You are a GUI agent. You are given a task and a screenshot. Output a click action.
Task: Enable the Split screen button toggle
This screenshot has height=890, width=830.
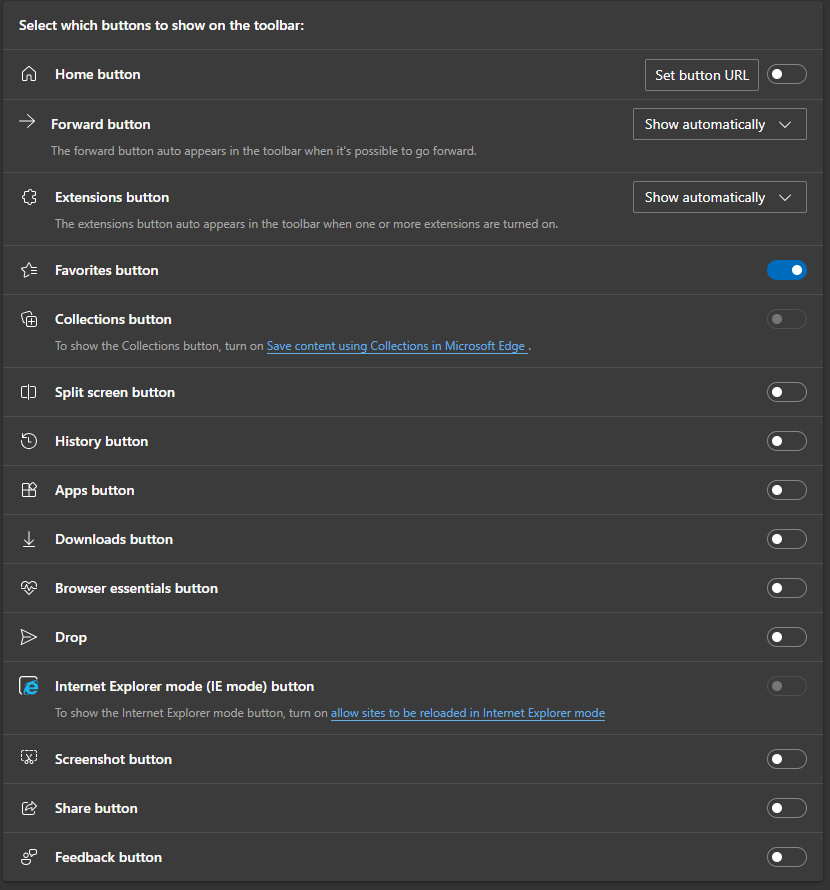point(786,392)
